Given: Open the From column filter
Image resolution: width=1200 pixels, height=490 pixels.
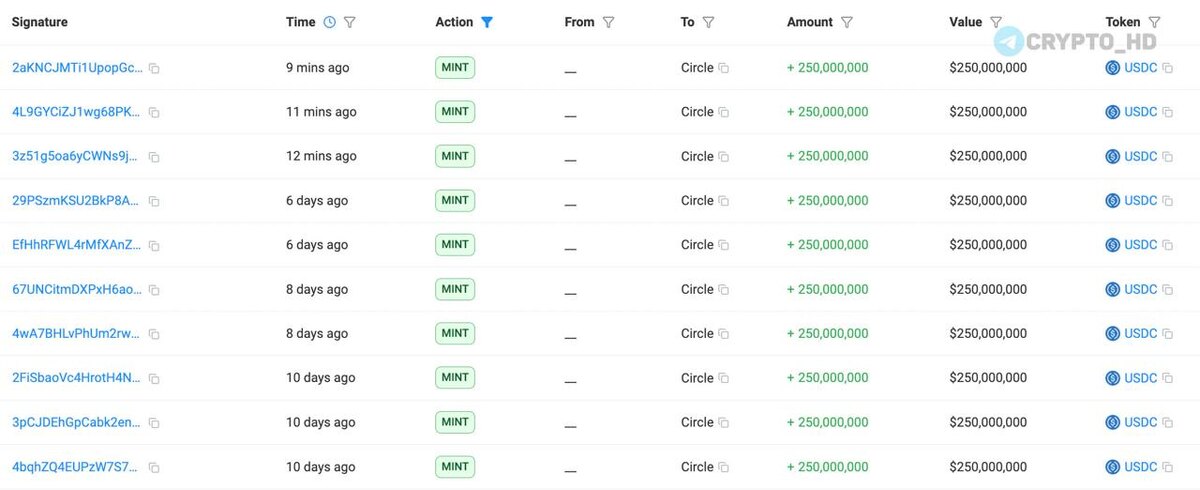Looking at the screenshot, I should click(x=608, y=22).
